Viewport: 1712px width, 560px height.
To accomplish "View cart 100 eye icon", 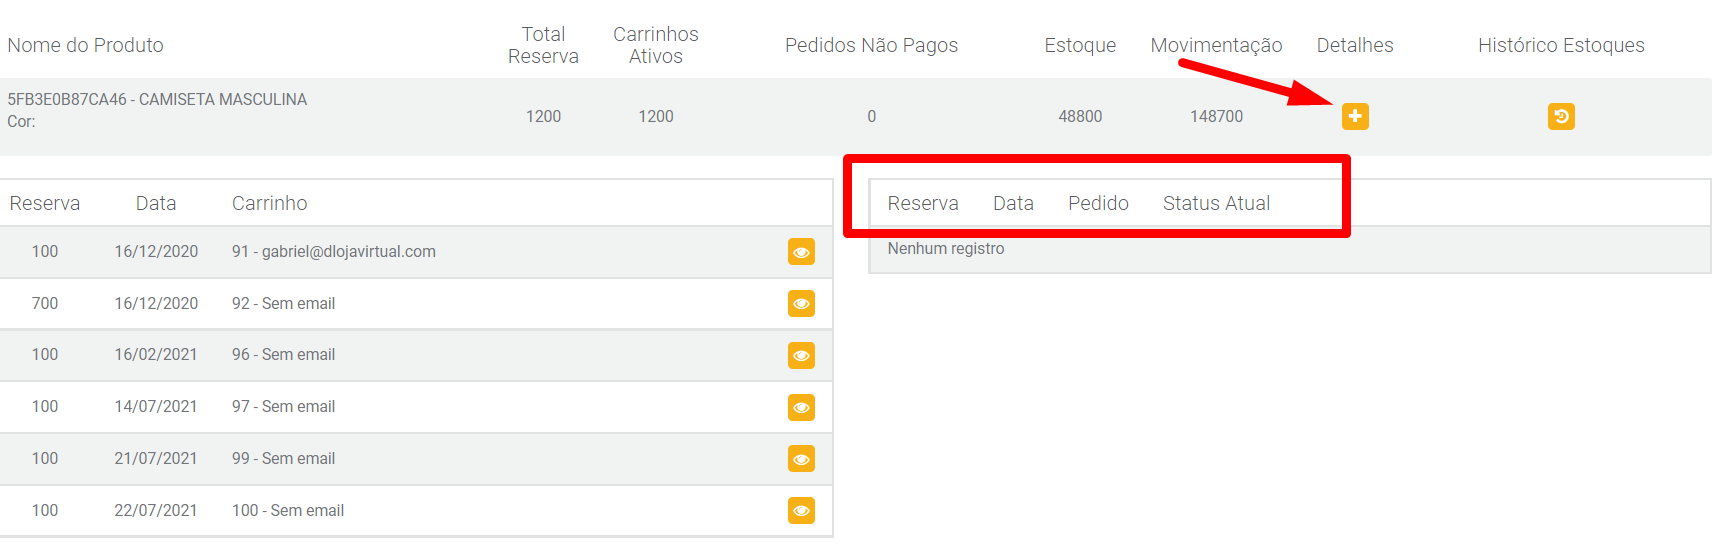I will (801, 511).
